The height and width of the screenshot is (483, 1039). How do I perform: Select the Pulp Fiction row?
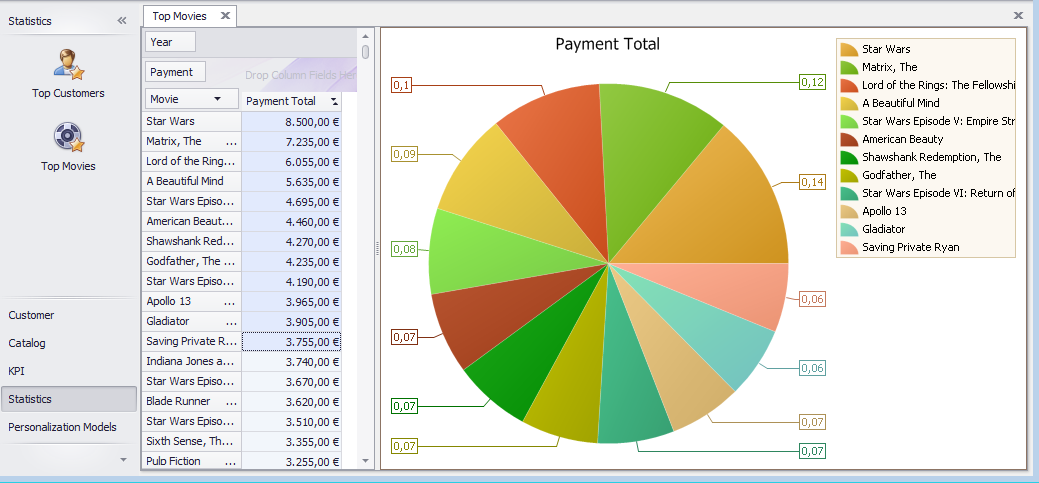(192, 460)
